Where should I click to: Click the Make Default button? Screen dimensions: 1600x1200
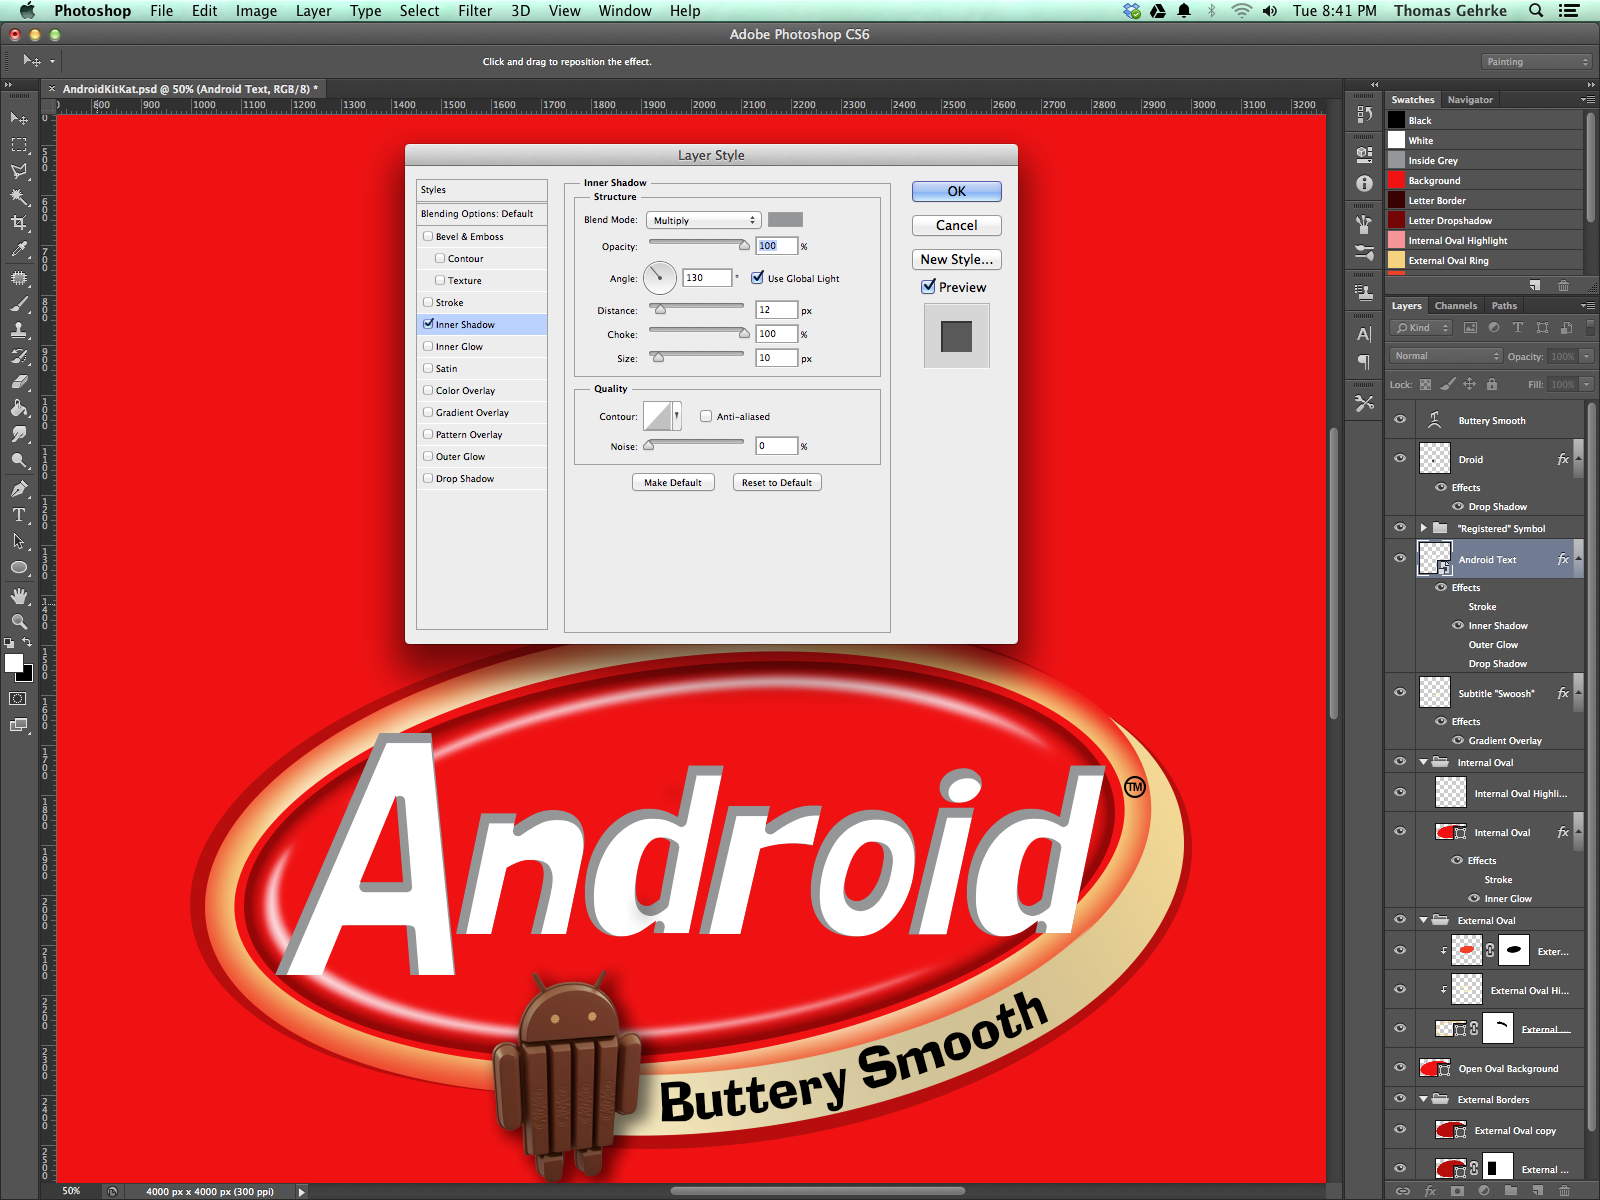tap(673, 482)
